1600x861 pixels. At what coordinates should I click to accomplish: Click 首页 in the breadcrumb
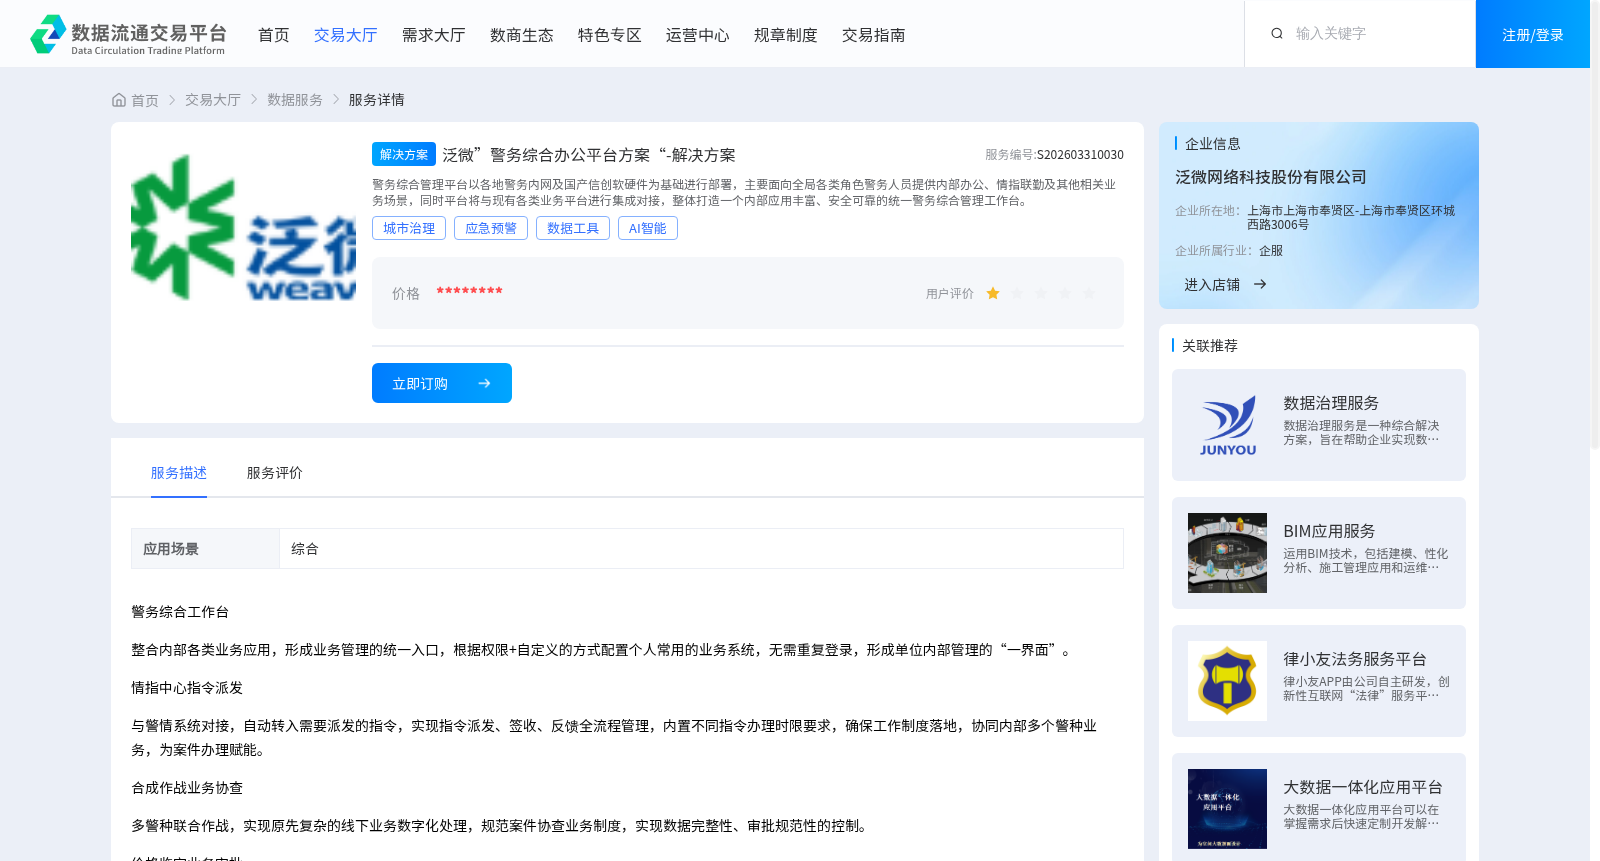[145, 100]
